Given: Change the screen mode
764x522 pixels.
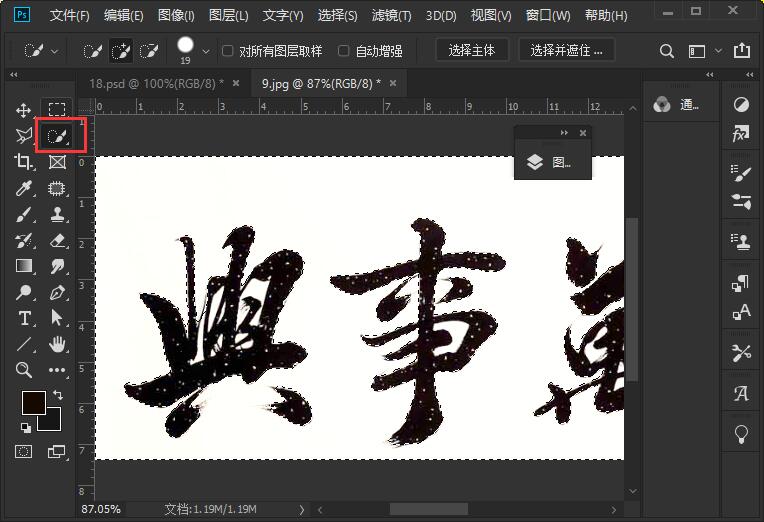Looking at the screenshot, I should tap(57, 451).
